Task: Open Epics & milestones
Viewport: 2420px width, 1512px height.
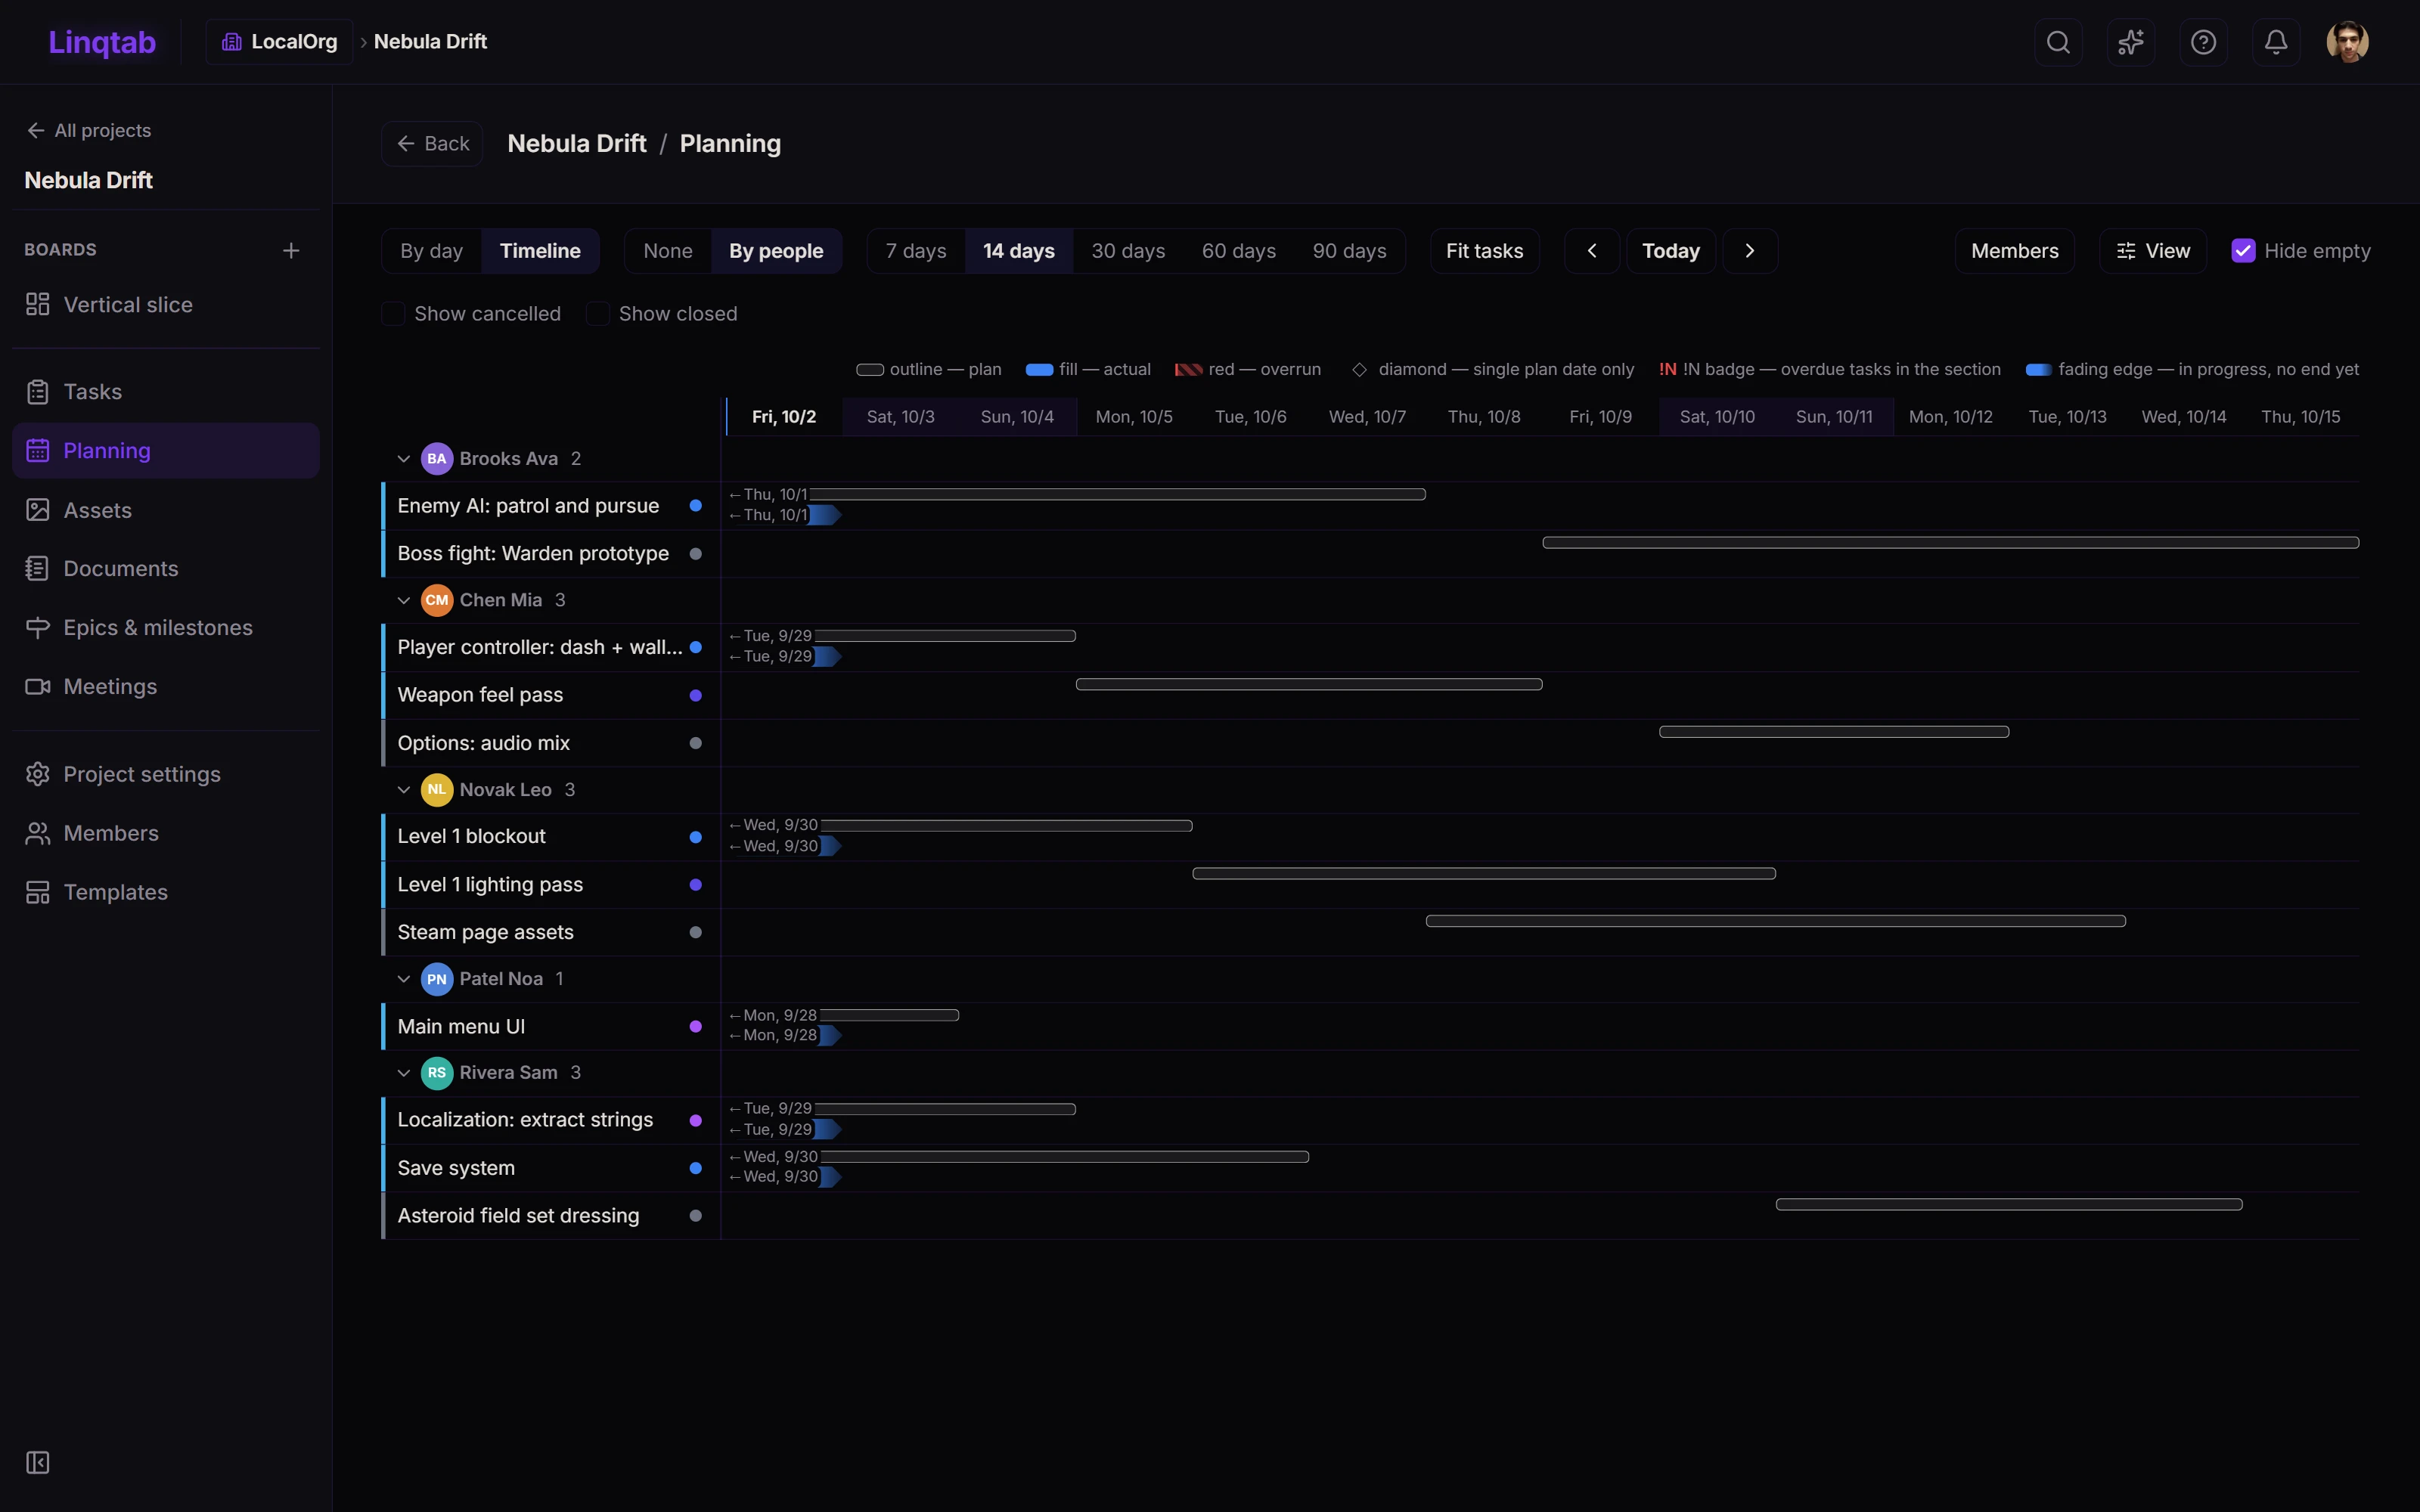Action: (x=166, y=628)
